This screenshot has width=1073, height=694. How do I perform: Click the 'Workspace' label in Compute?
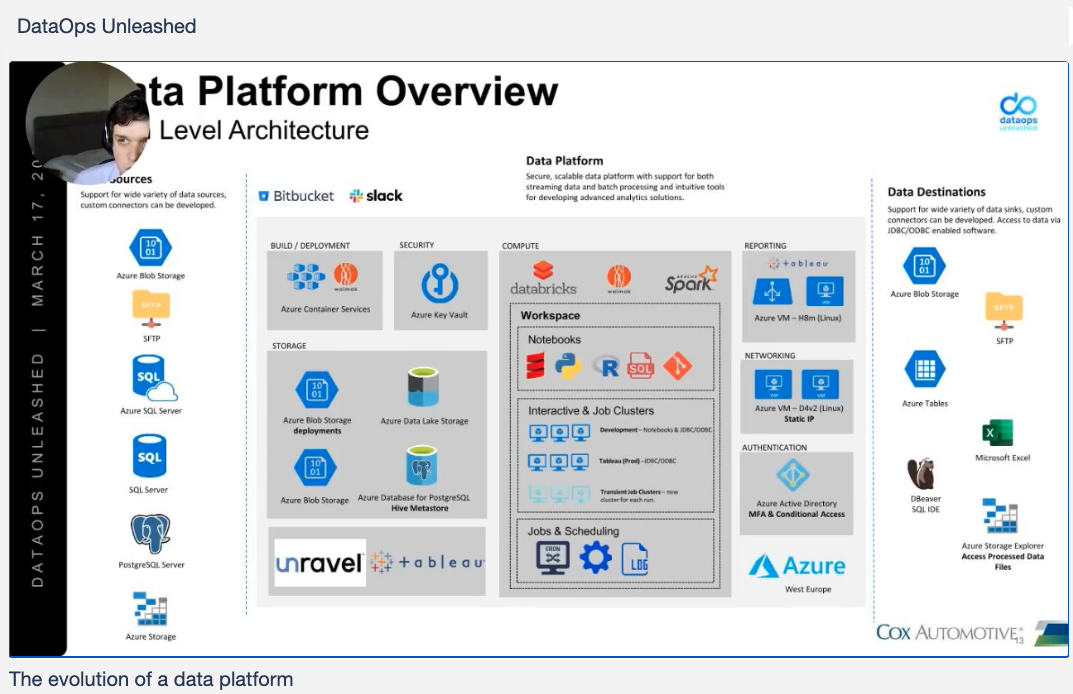550,316
